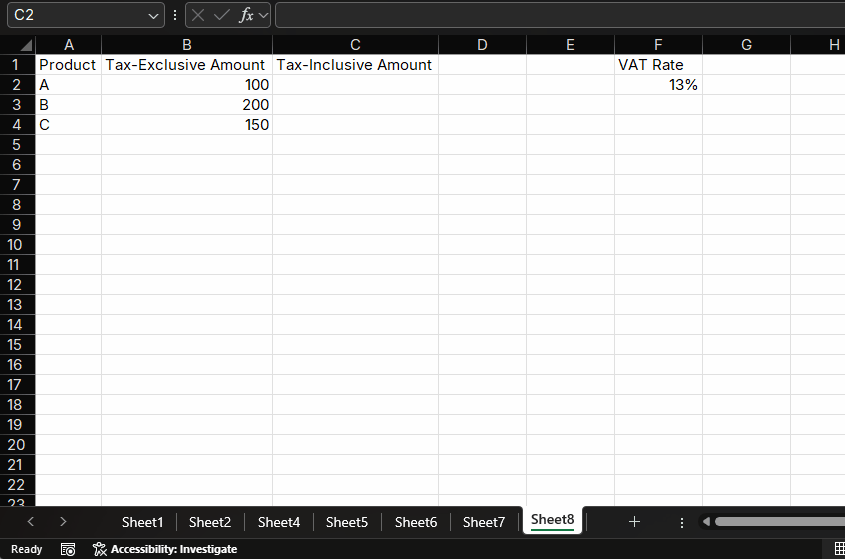Screen dimensions: 845x559
Task: Select row 5 header
Action: 17,144
